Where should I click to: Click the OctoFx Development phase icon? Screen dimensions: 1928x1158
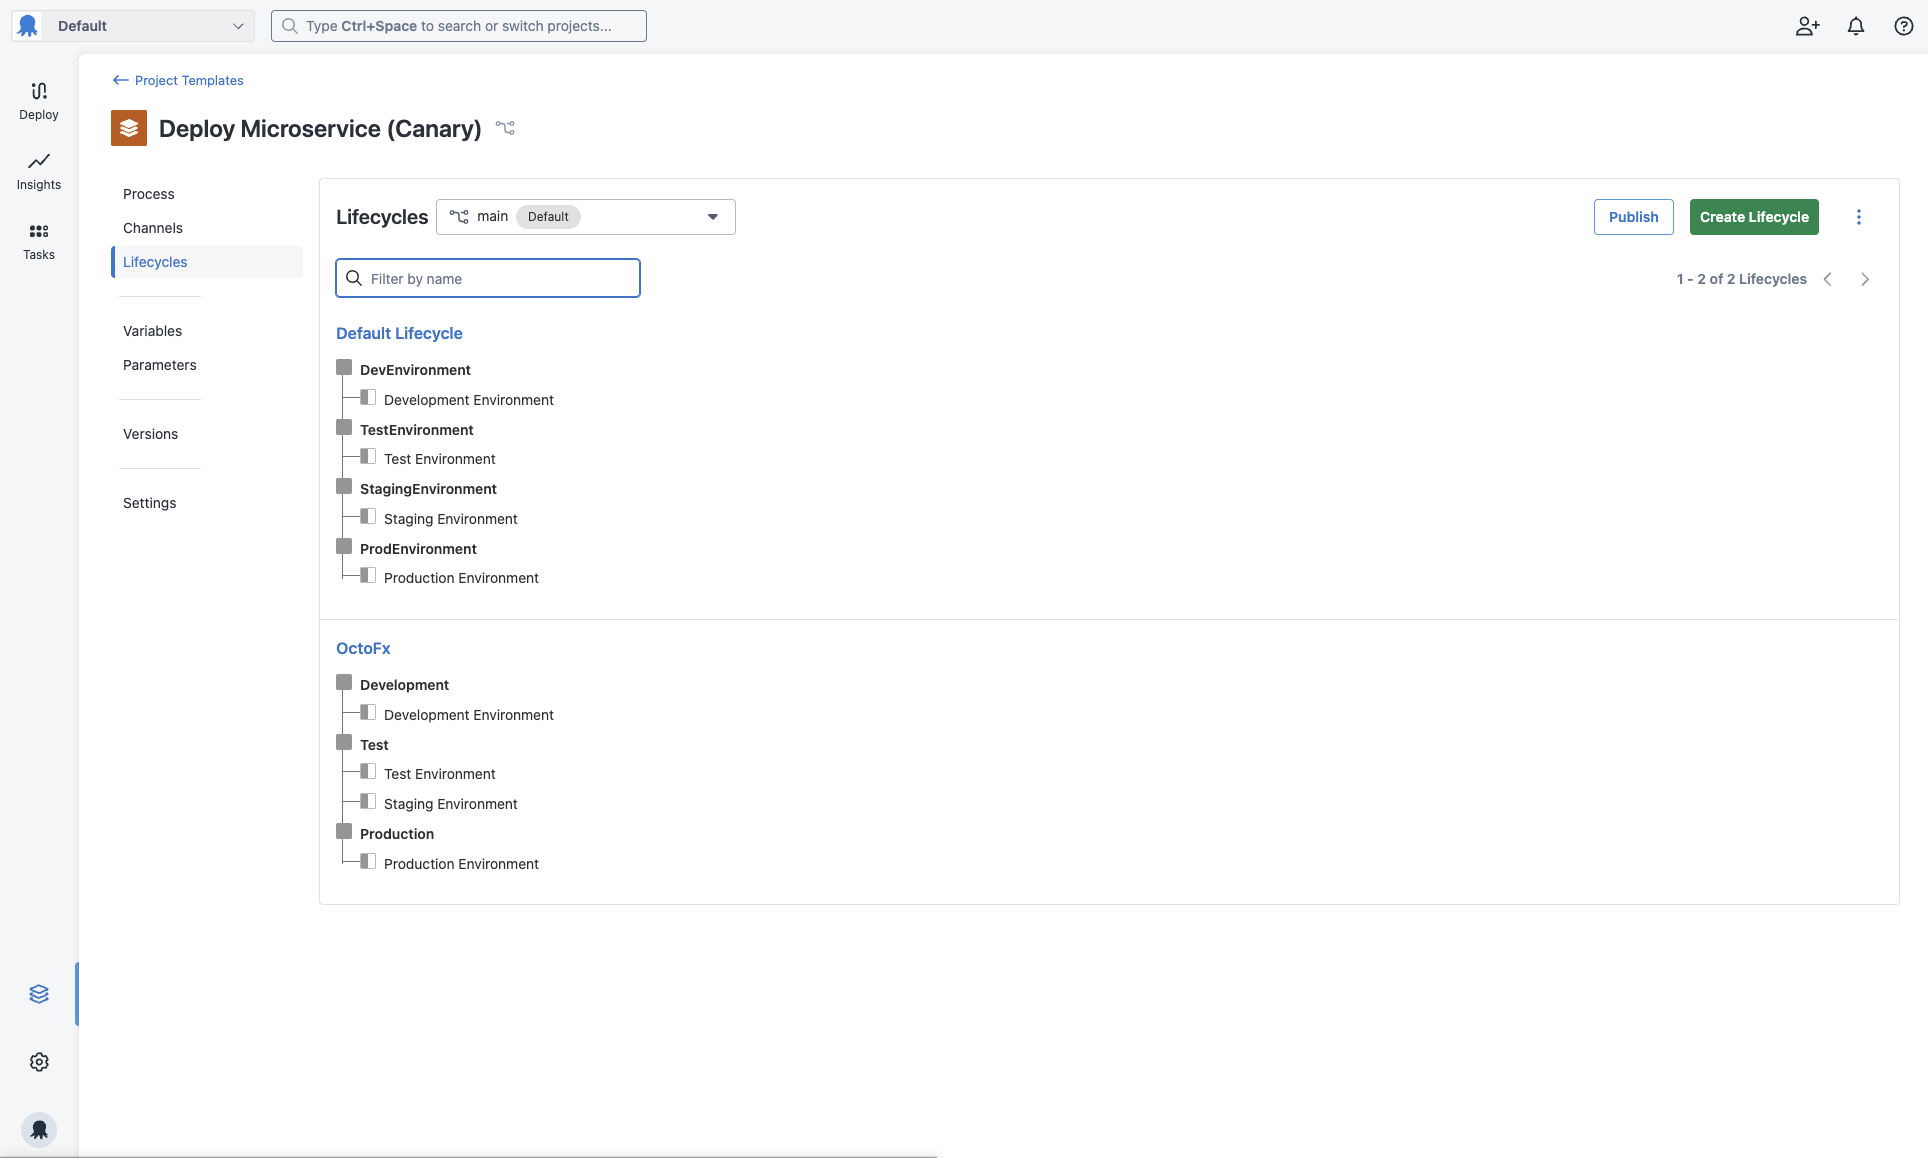pyautogui.click(x=344, y=683)
